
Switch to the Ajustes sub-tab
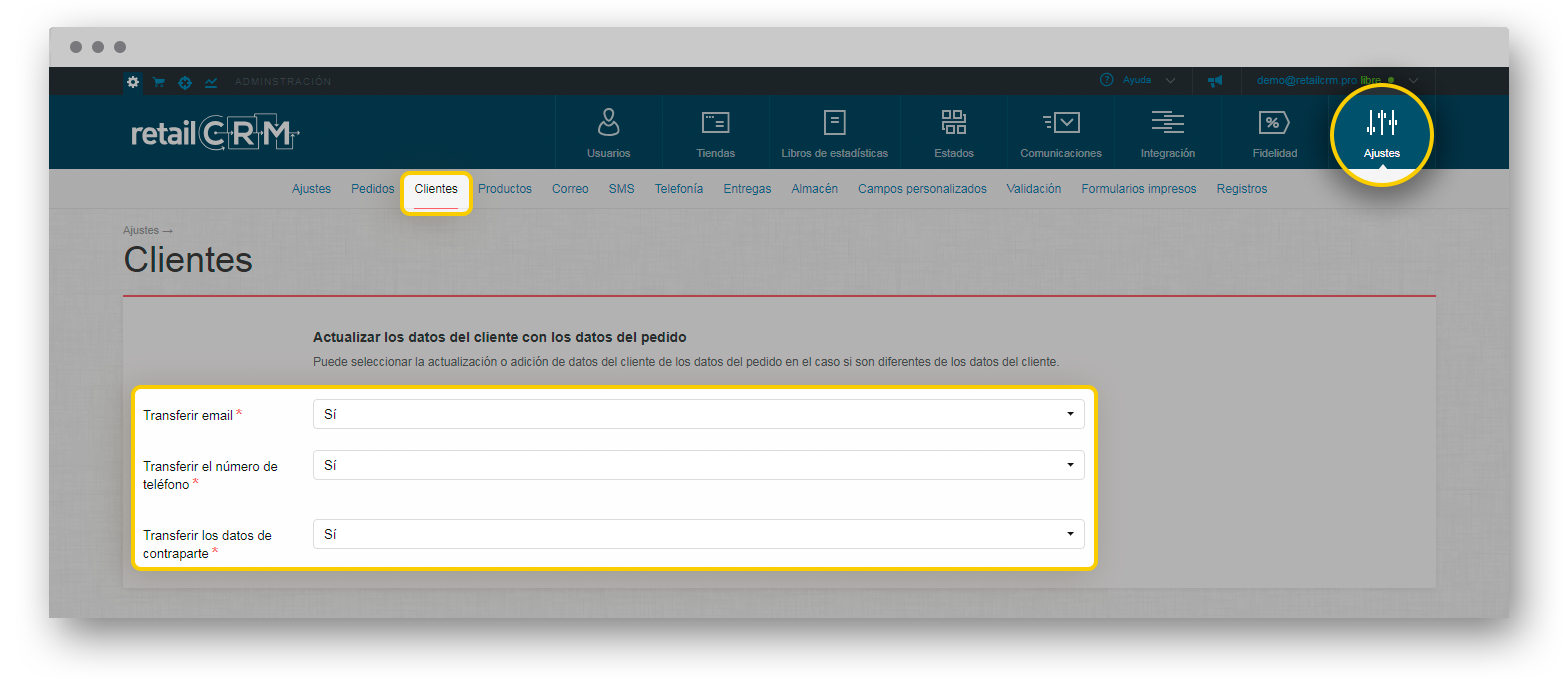pyautogui.click(x=311, y=189)
